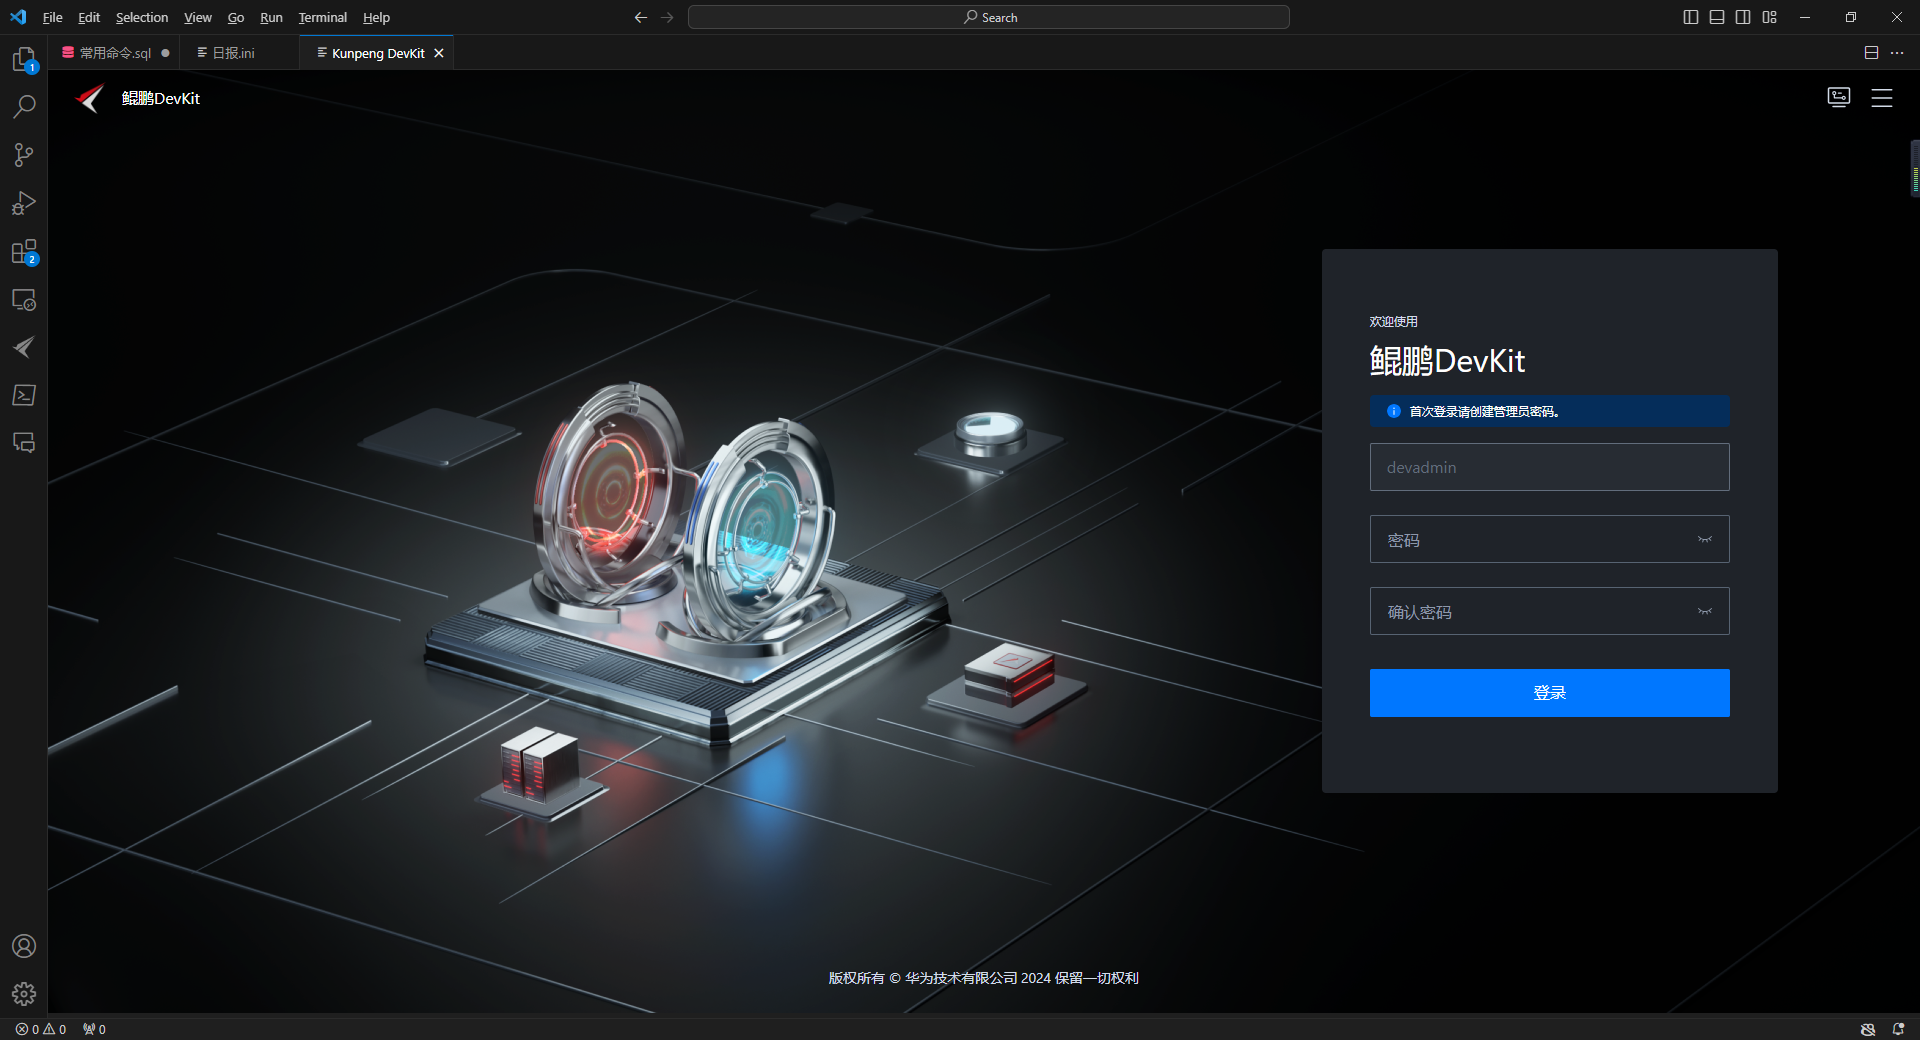Close the Kunpeng DevKit tab
Screen dimensions: 1920x1040
pos(439,53)
